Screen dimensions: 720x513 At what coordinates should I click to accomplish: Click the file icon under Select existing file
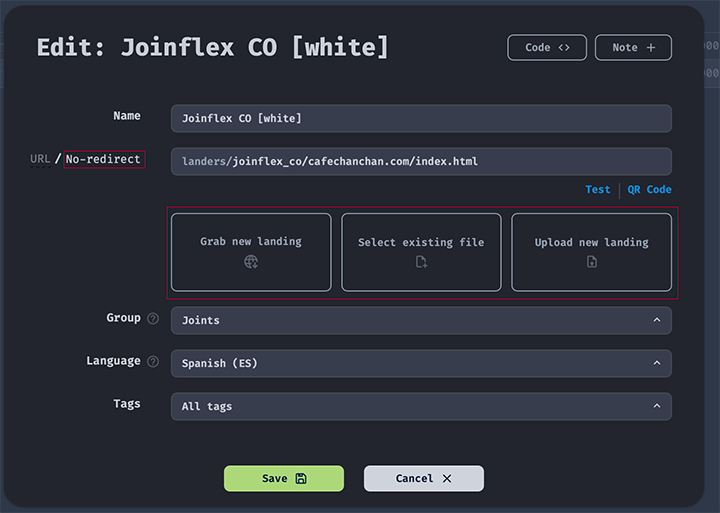[421, 262]
